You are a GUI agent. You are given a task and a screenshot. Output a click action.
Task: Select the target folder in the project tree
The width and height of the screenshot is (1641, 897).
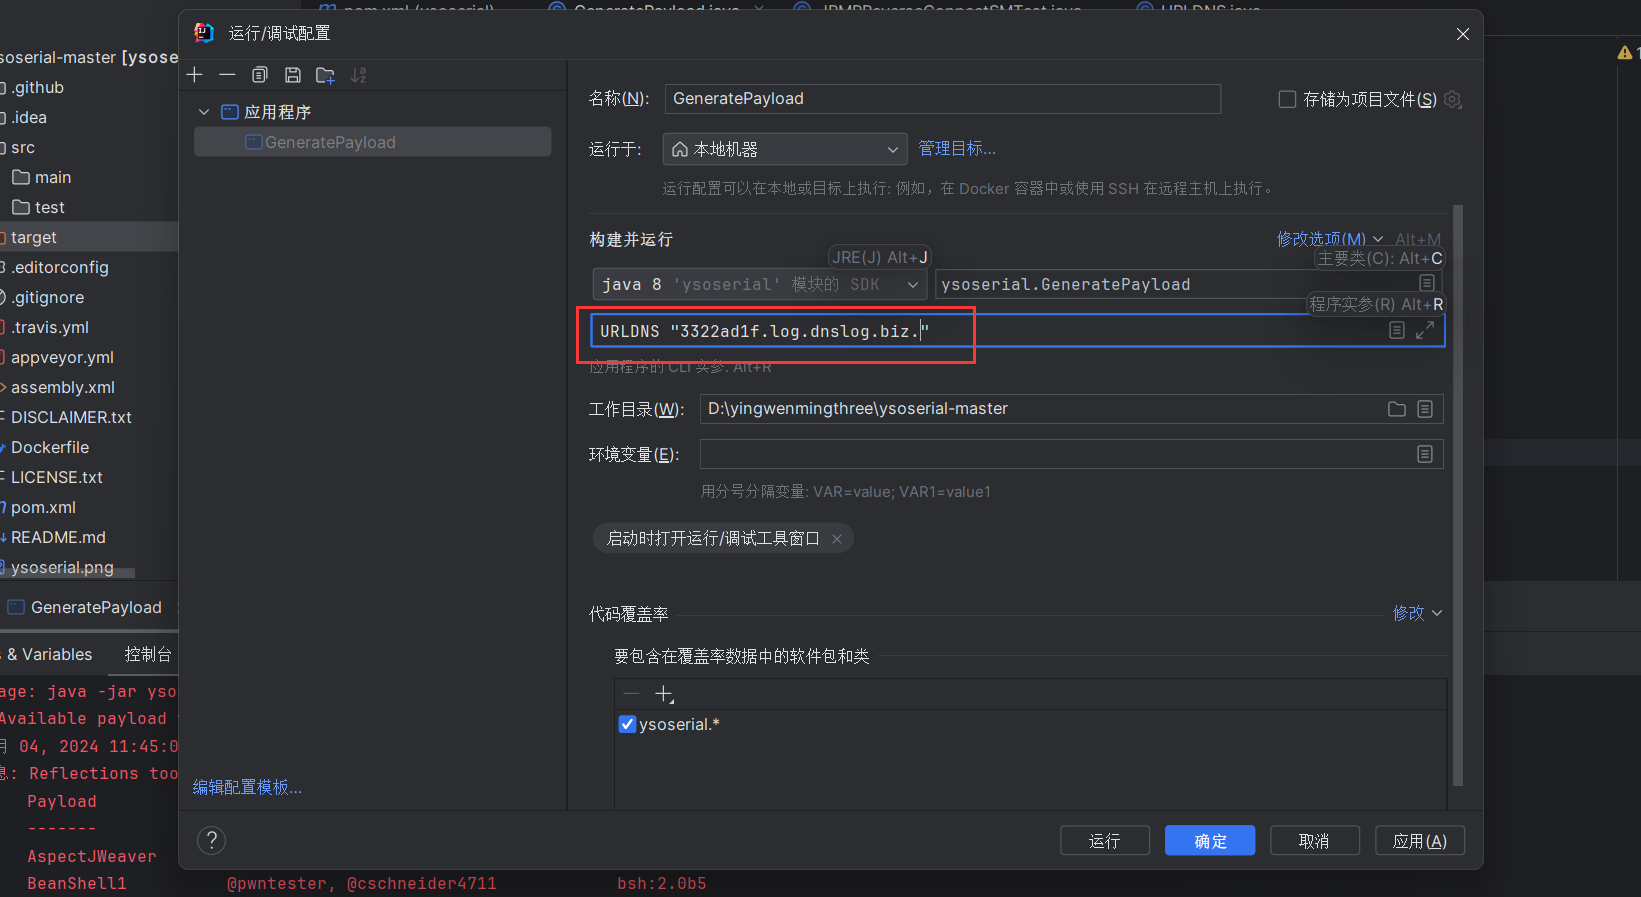(33, 237)
